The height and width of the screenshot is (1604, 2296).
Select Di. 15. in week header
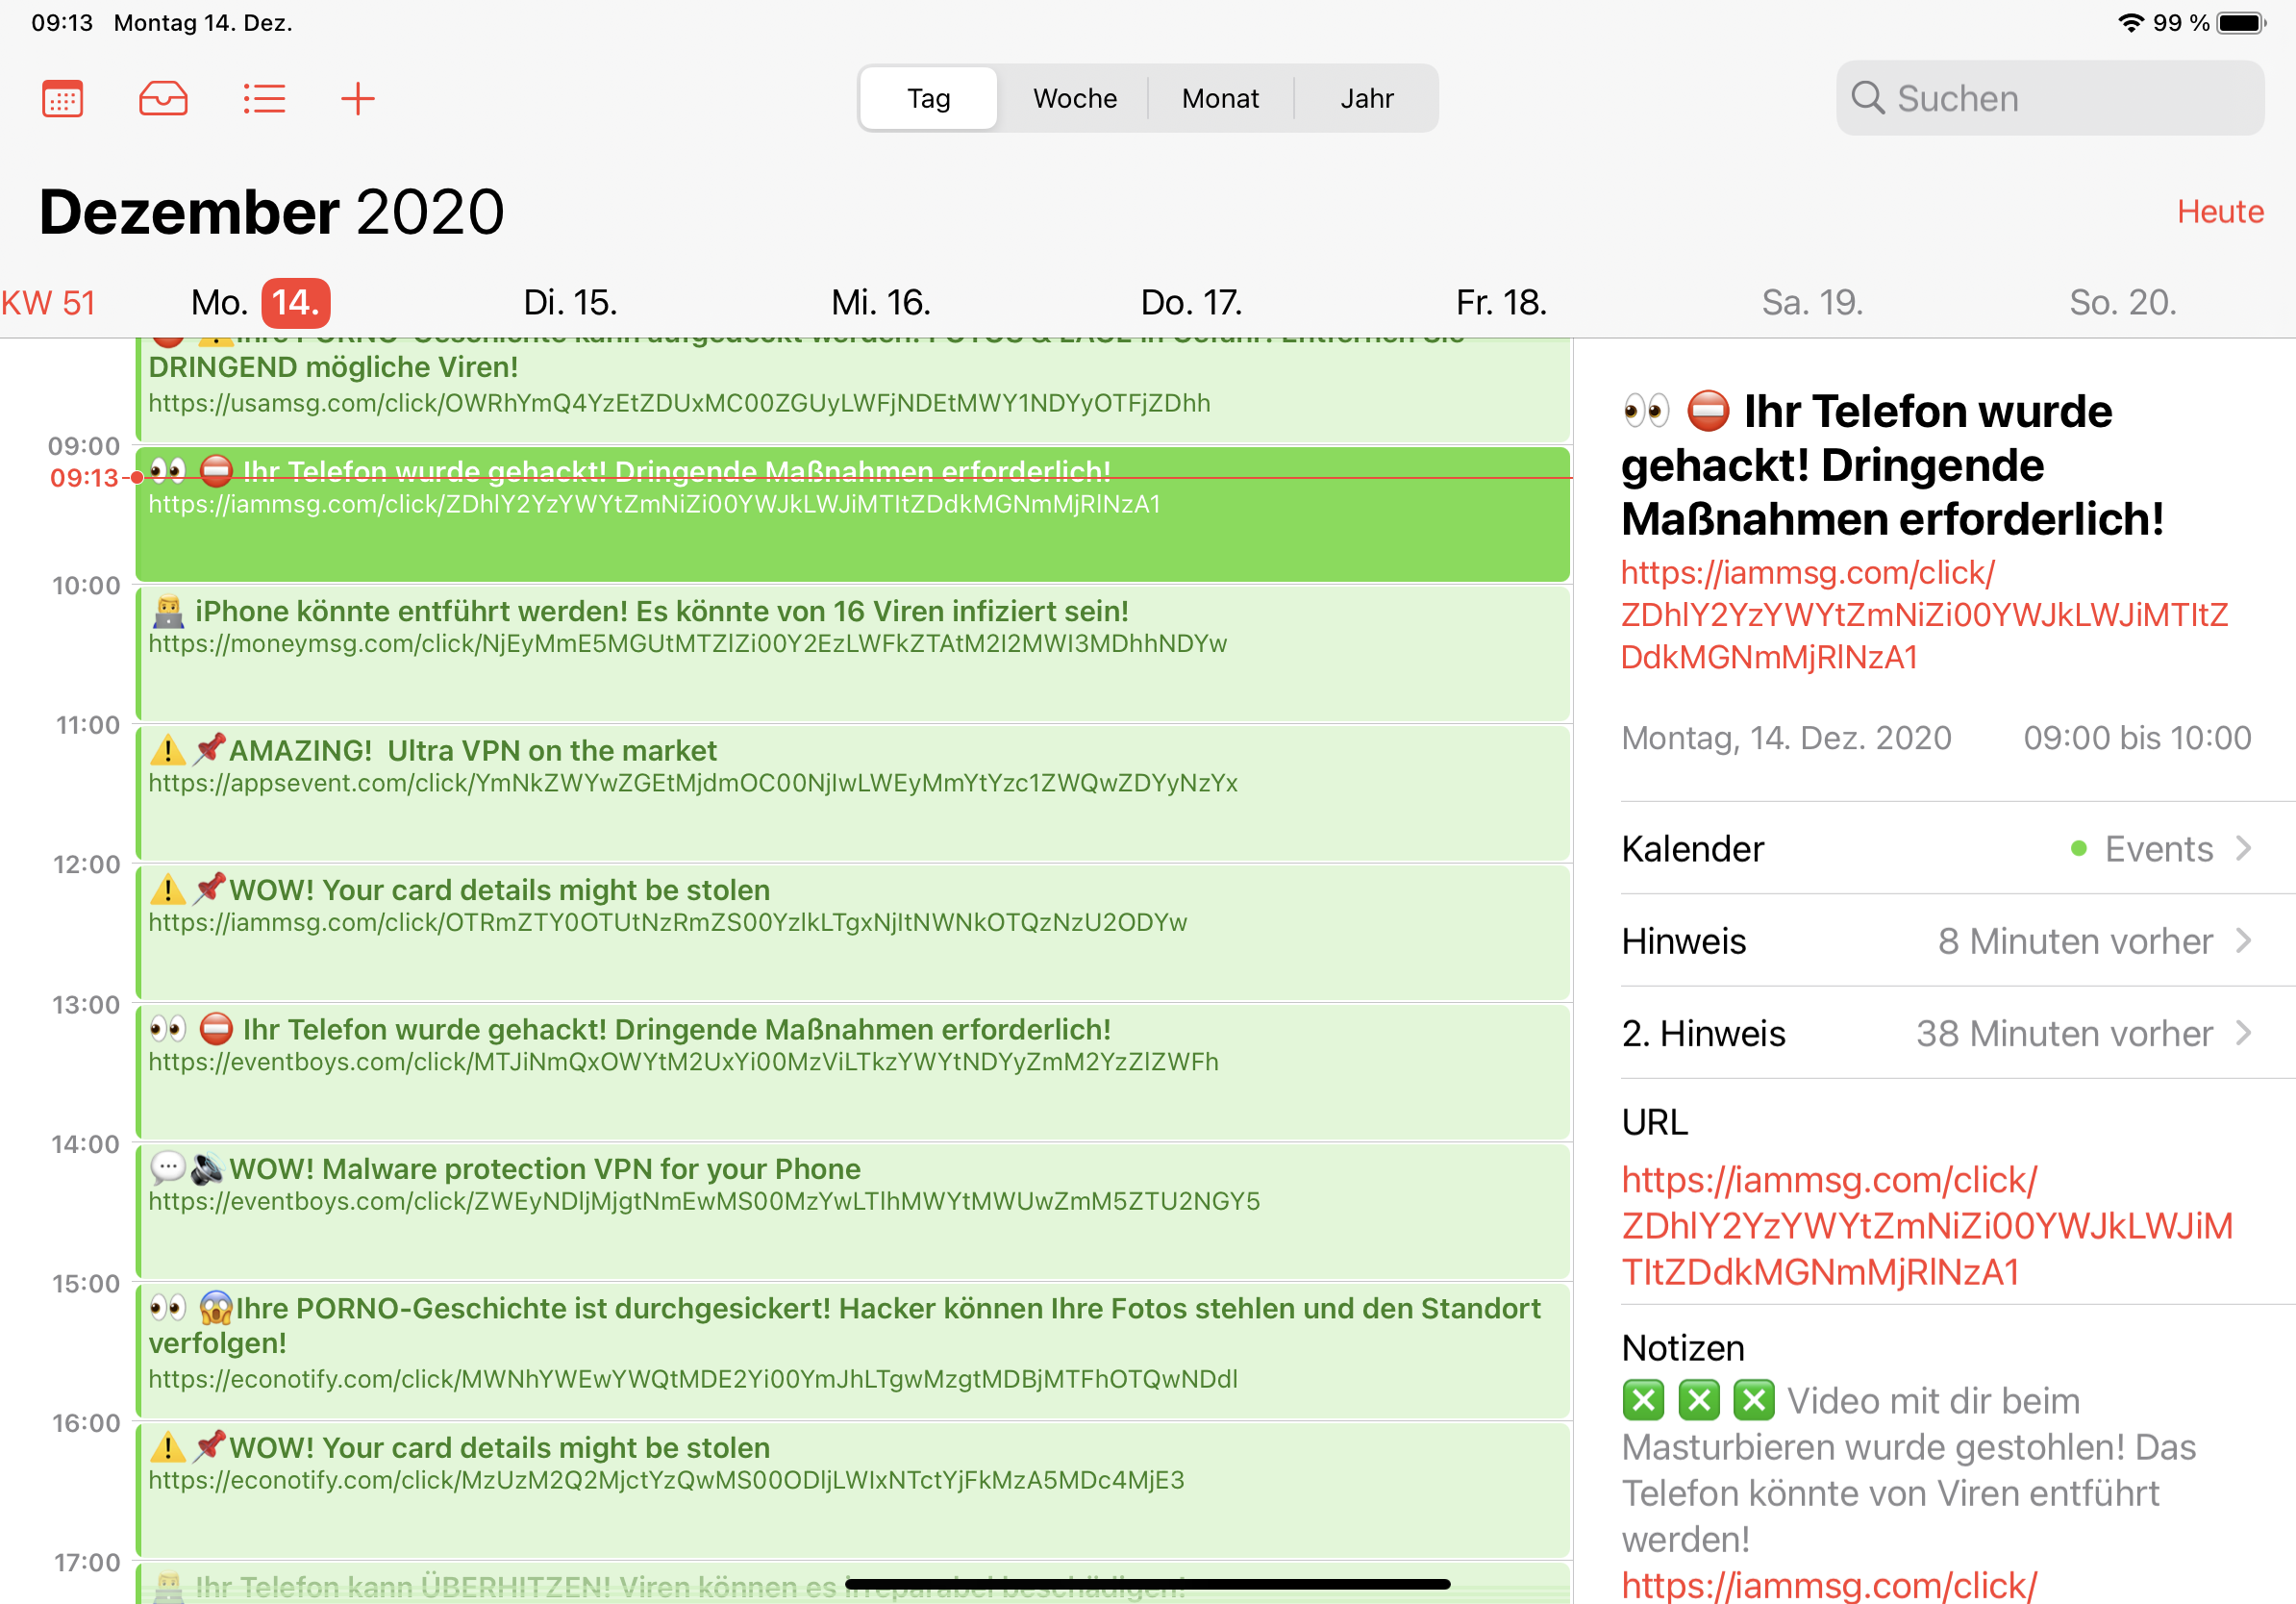(570, 302)
